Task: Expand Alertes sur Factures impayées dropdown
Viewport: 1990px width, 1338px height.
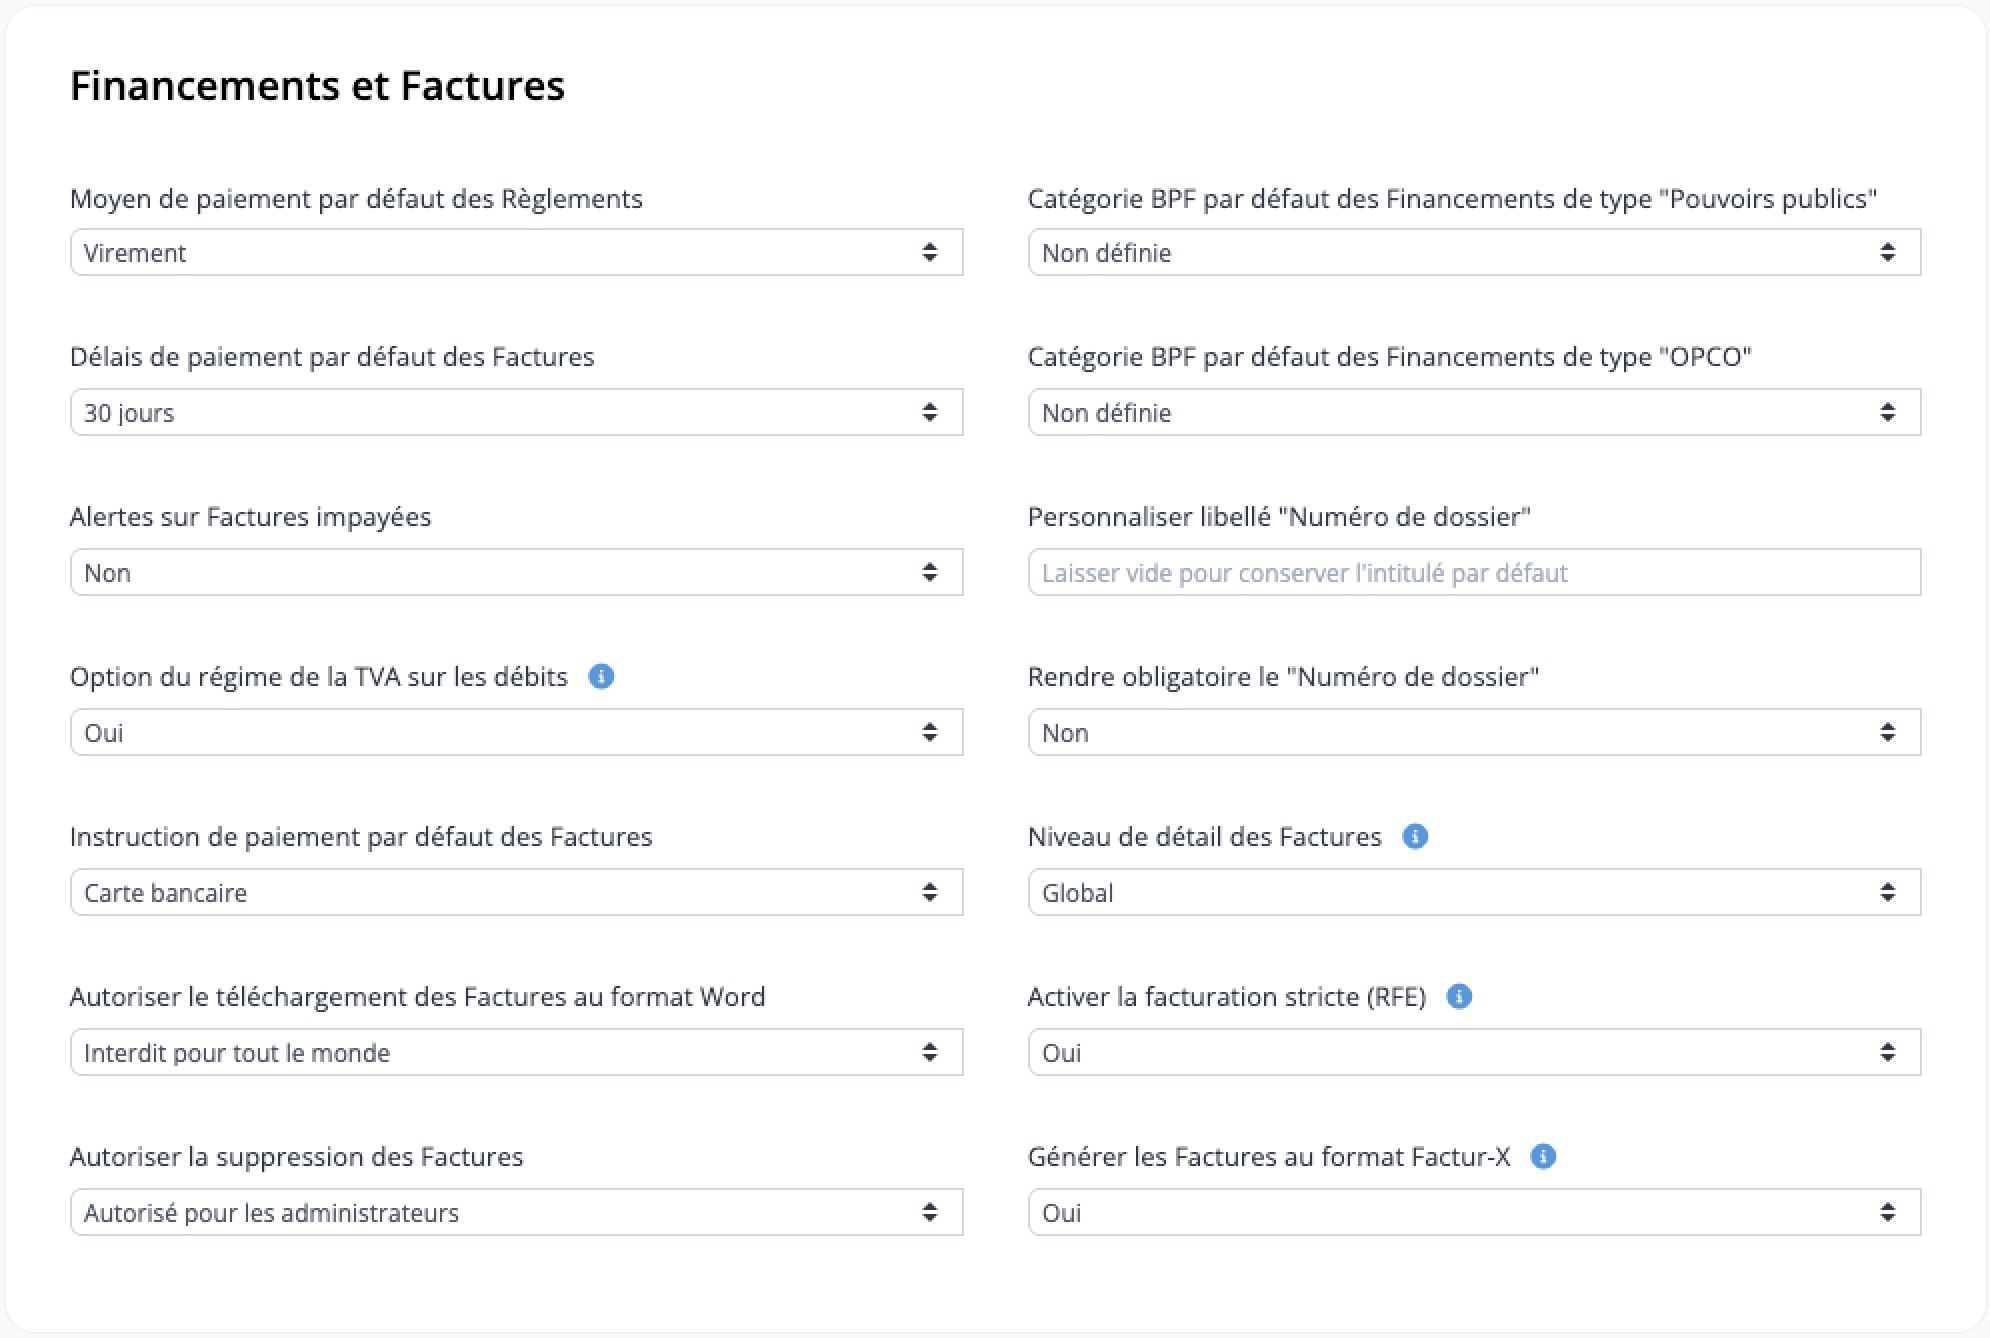Action: click(516, 572)
